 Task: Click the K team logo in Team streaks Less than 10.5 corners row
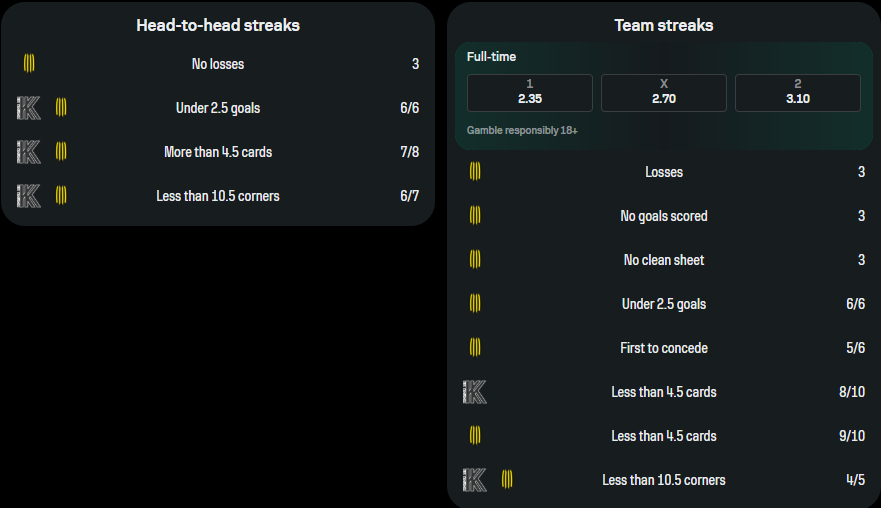pos(475,480)
